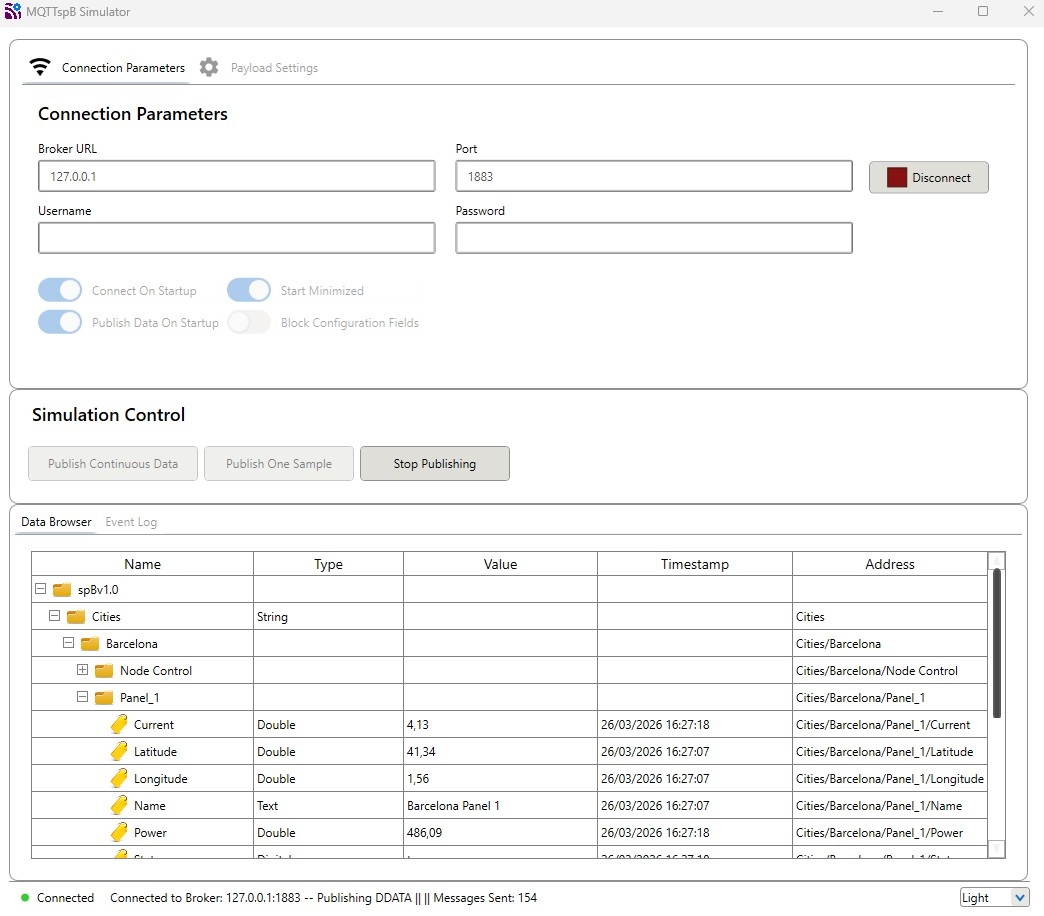This screenshot has width=1044, height=916.
Task: Click the Wi-Fi icon beside Connection Parameters
Action: tap(40, 68)
